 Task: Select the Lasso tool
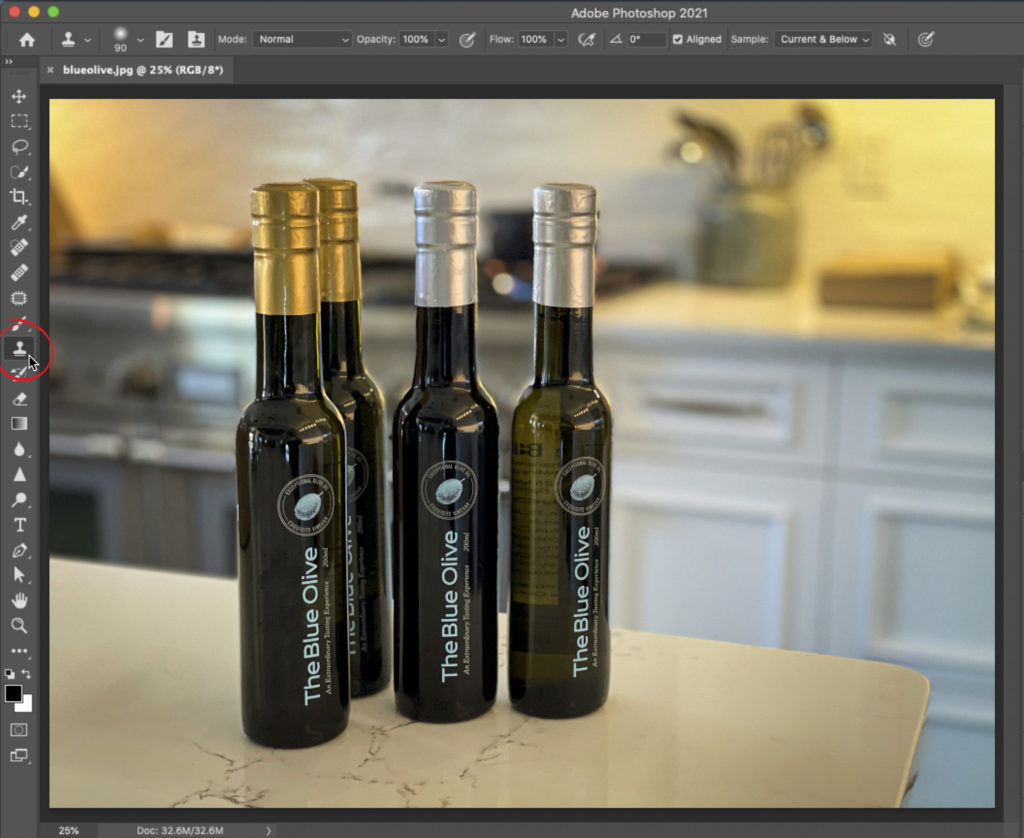coord(19,146)
